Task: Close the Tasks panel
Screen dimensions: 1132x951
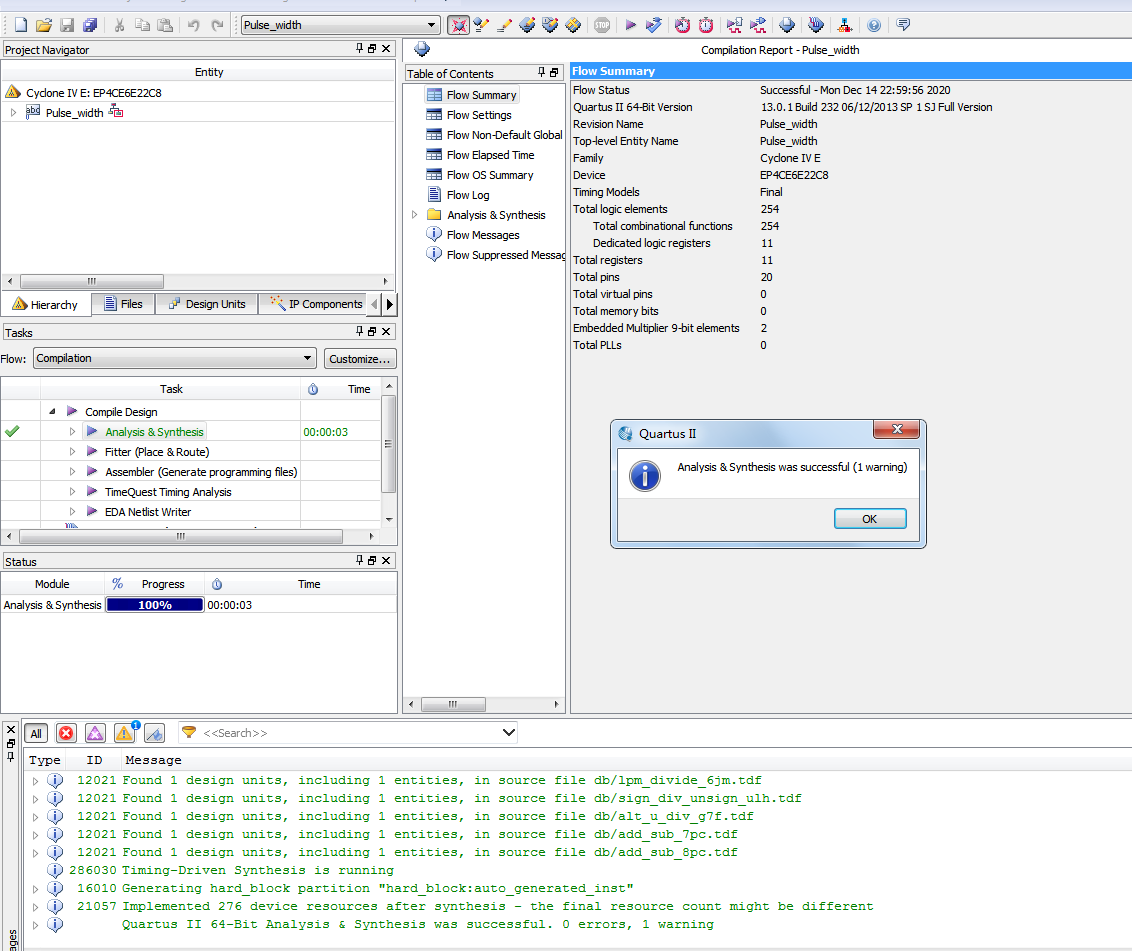Action: 386,331
